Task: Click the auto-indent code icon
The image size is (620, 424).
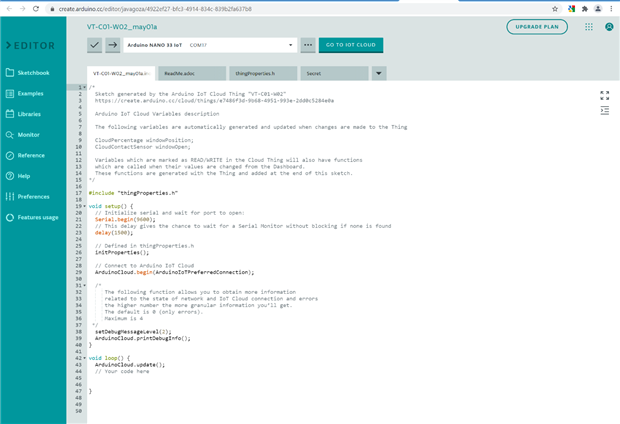Action: tap(605, 110)
